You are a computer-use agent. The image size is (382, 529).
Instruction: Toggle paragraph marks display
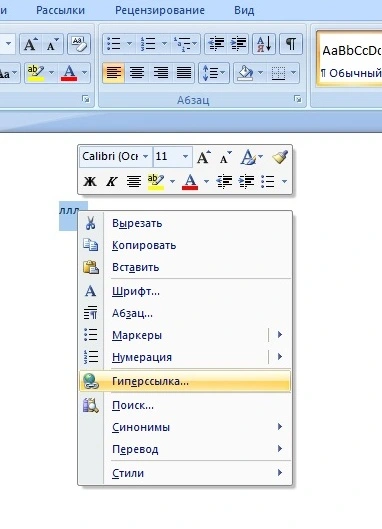point(291,44)
